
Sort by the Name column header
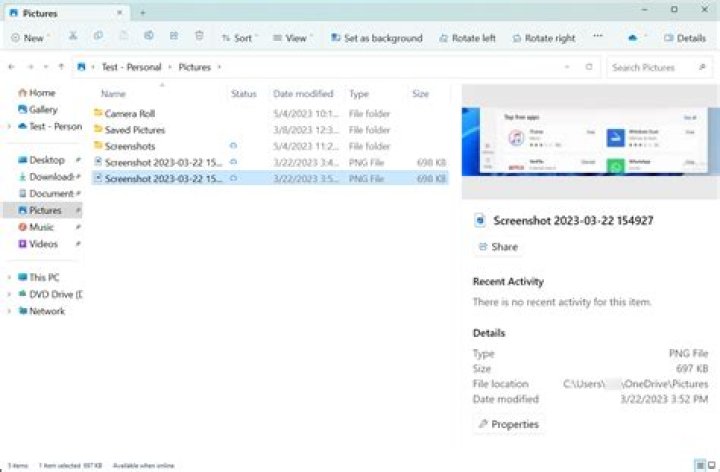113,94
